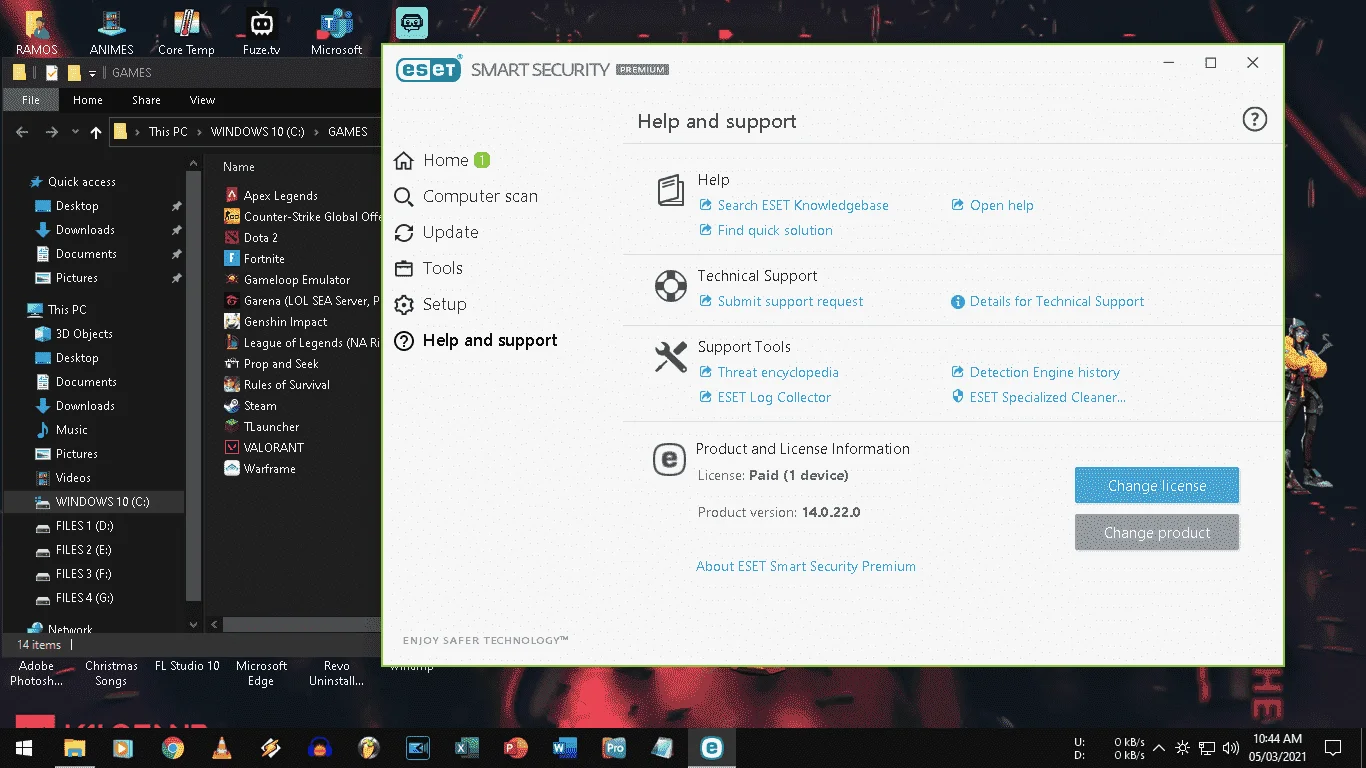Open View tab in File Explorer

point(202,100)
